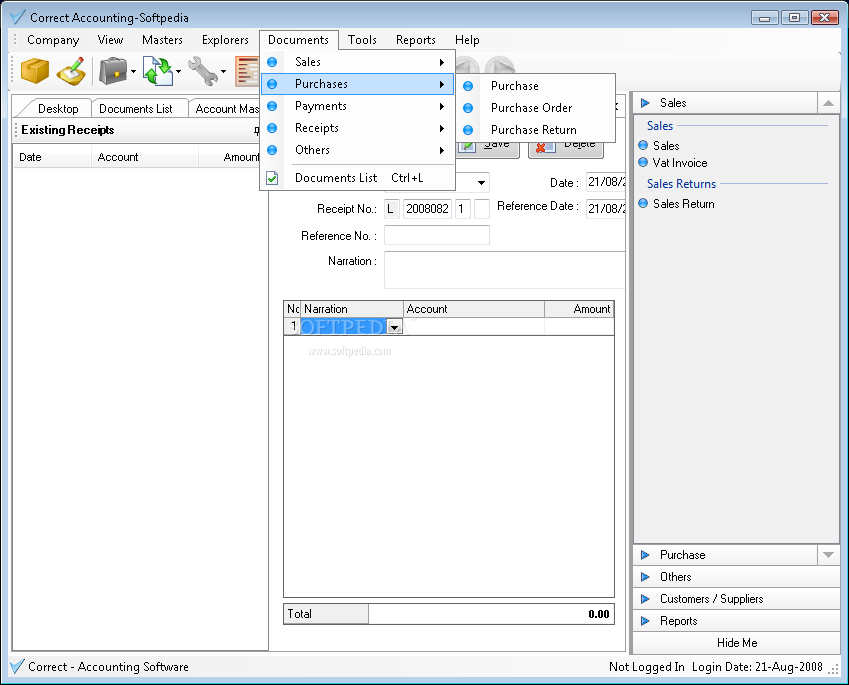Open dropdown arrow beside wrench icon
This screenshot has width=849, height=685.
[223, 71]
